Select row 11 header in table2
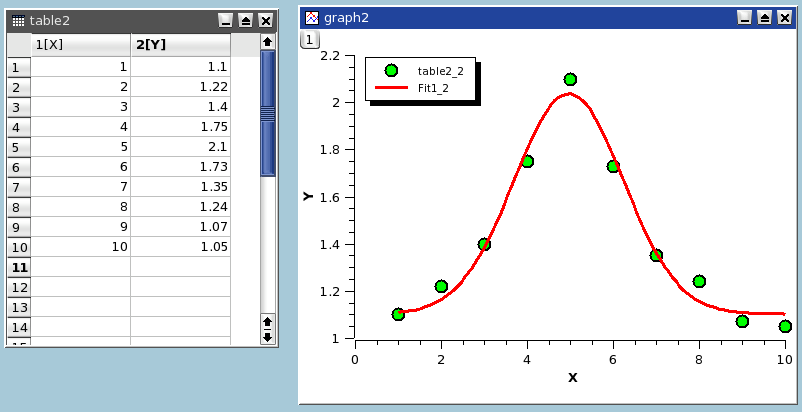 pyautogui.click(x=18, y=267)
